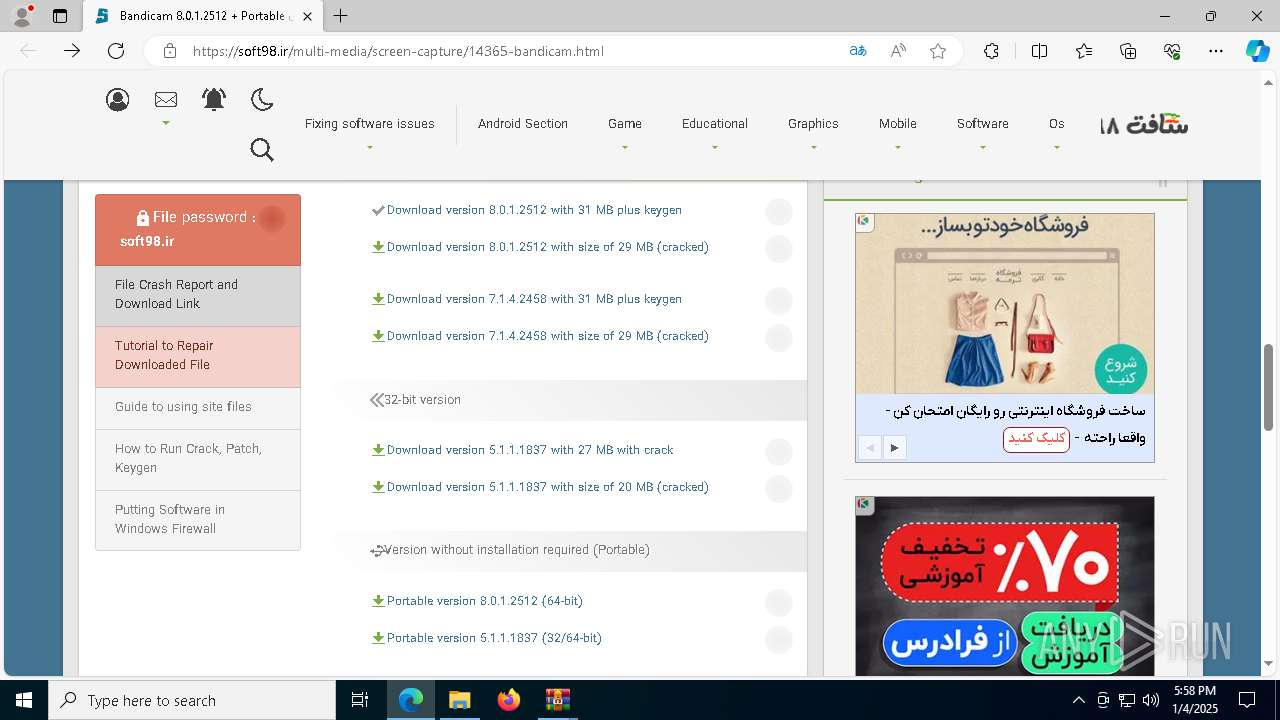Viewport: 1280px width, 720px height.
Task: Expand the Game menu
Action: coord(625,124)
